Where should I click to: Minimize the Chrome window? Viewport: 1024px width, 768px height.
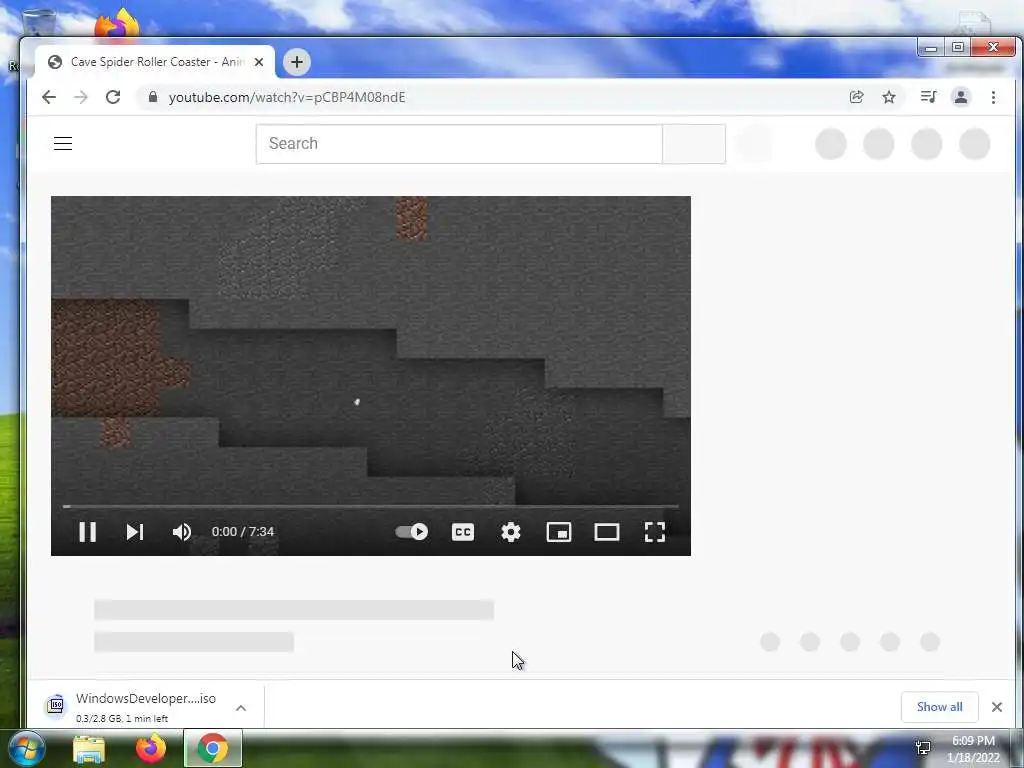(x=931, y=48)
